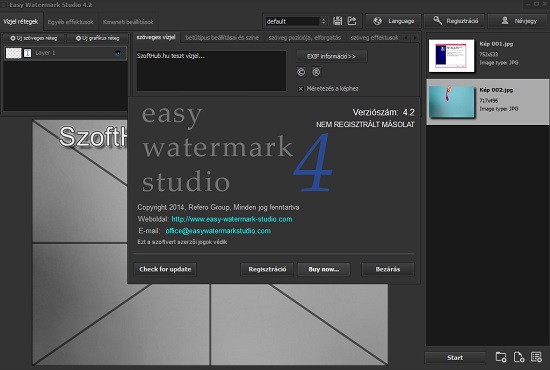Click the 752x533 dimensions text
Screen dimensions: 550x370
pyautogui.click(x=489, y=54)
